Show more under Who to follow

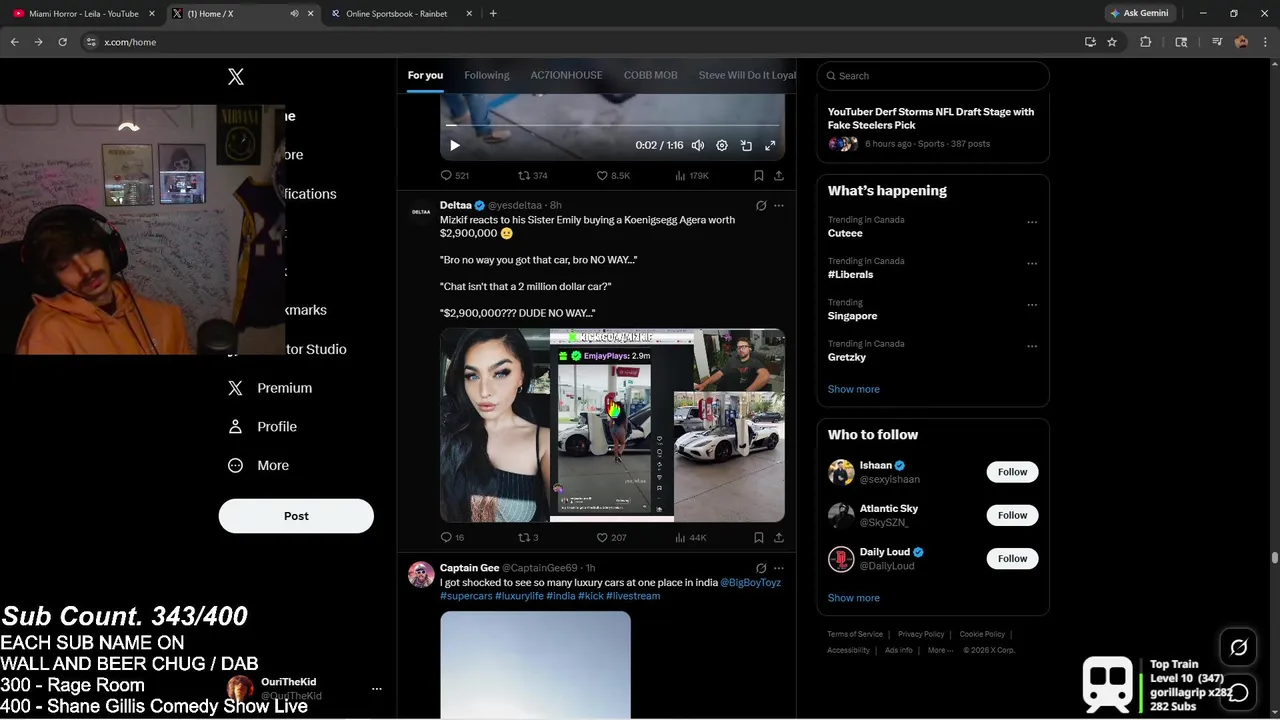854,598
